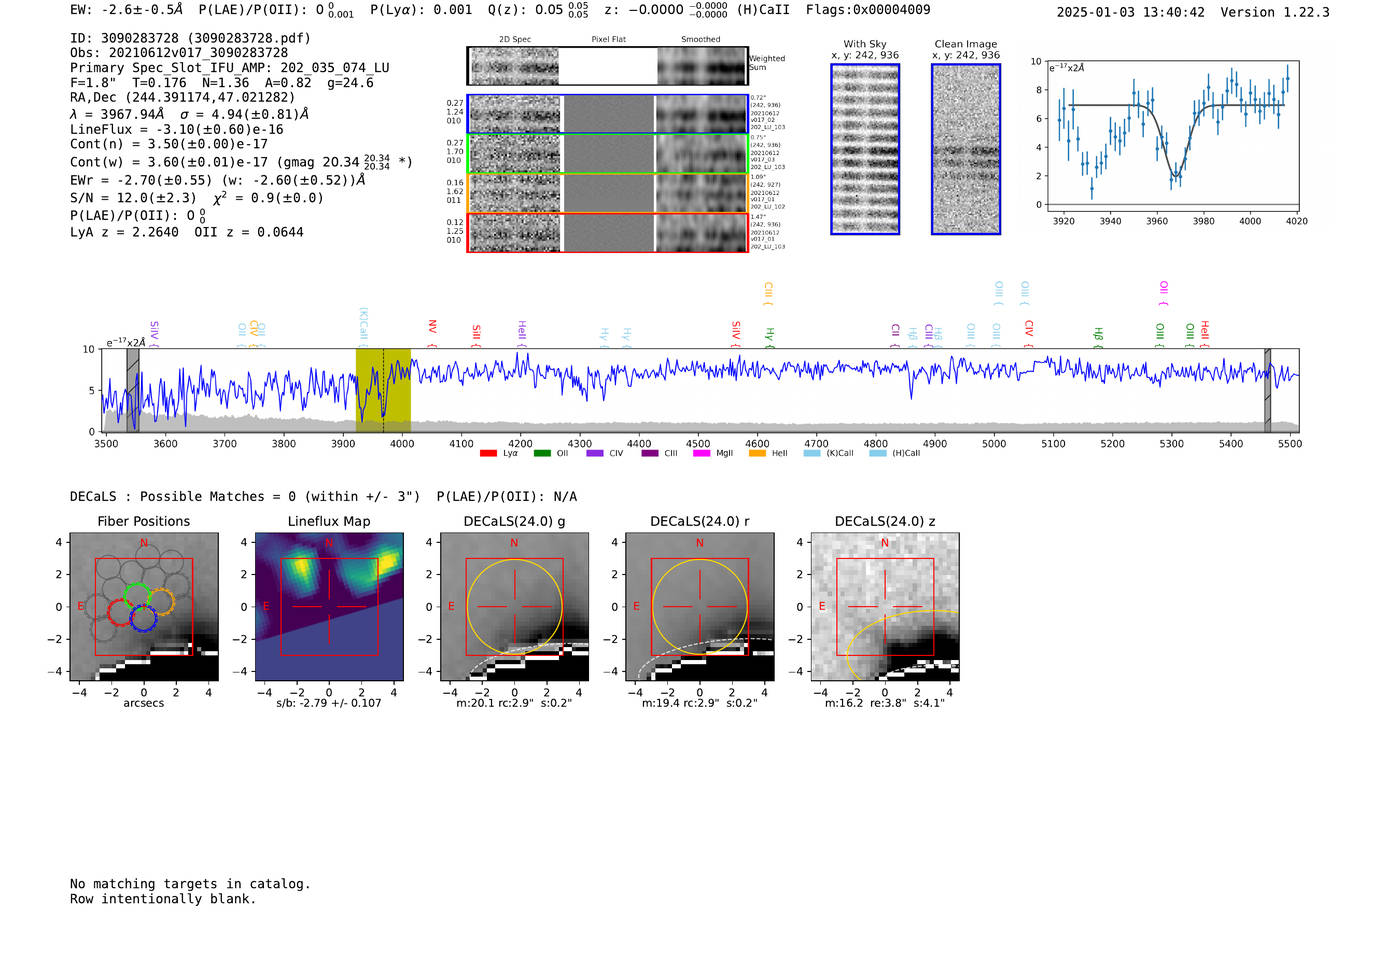Click the red NV line label
The image size is (1400, 953).
point(432,333)
